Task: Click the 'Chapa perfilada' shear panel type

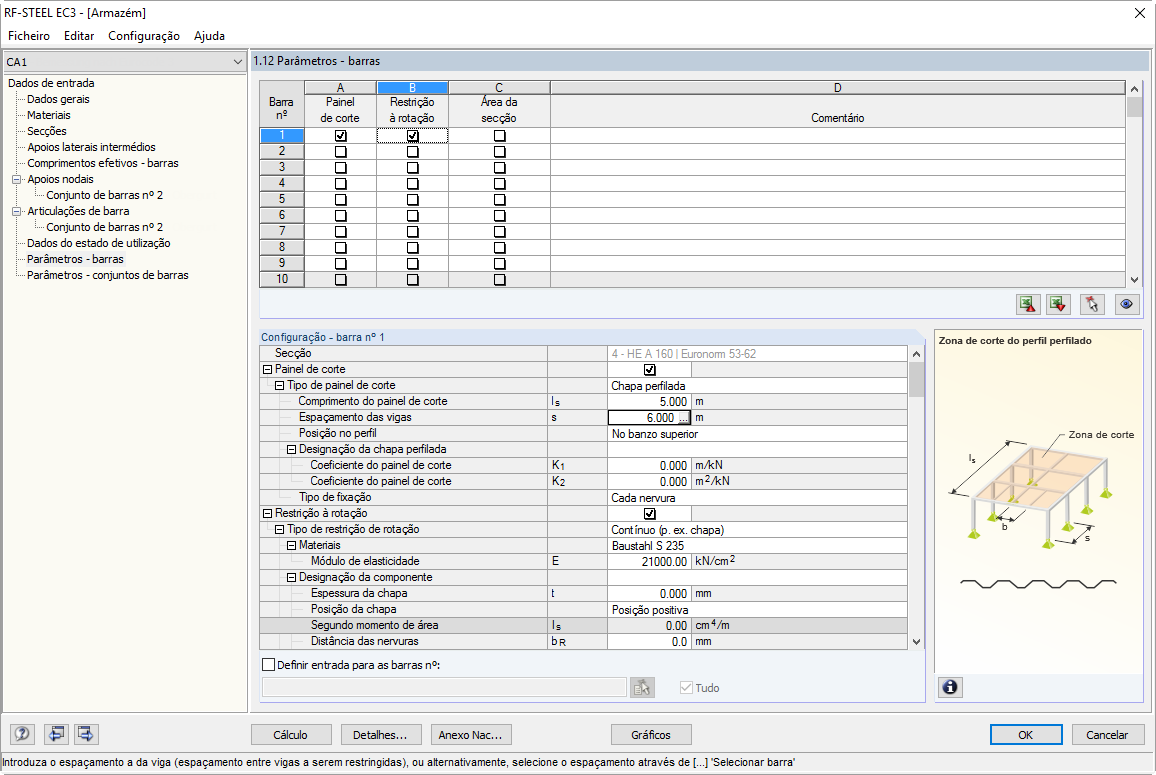Action: pyautogui.click(x=757, y=386)
